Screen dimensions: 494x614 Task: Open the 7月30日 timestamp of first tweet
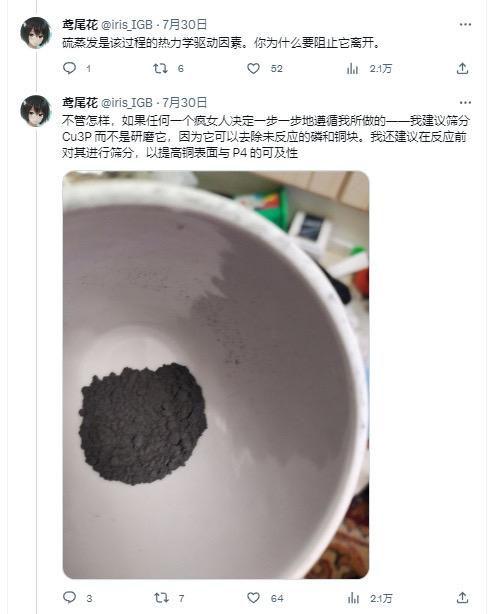(x=185, y=25)
